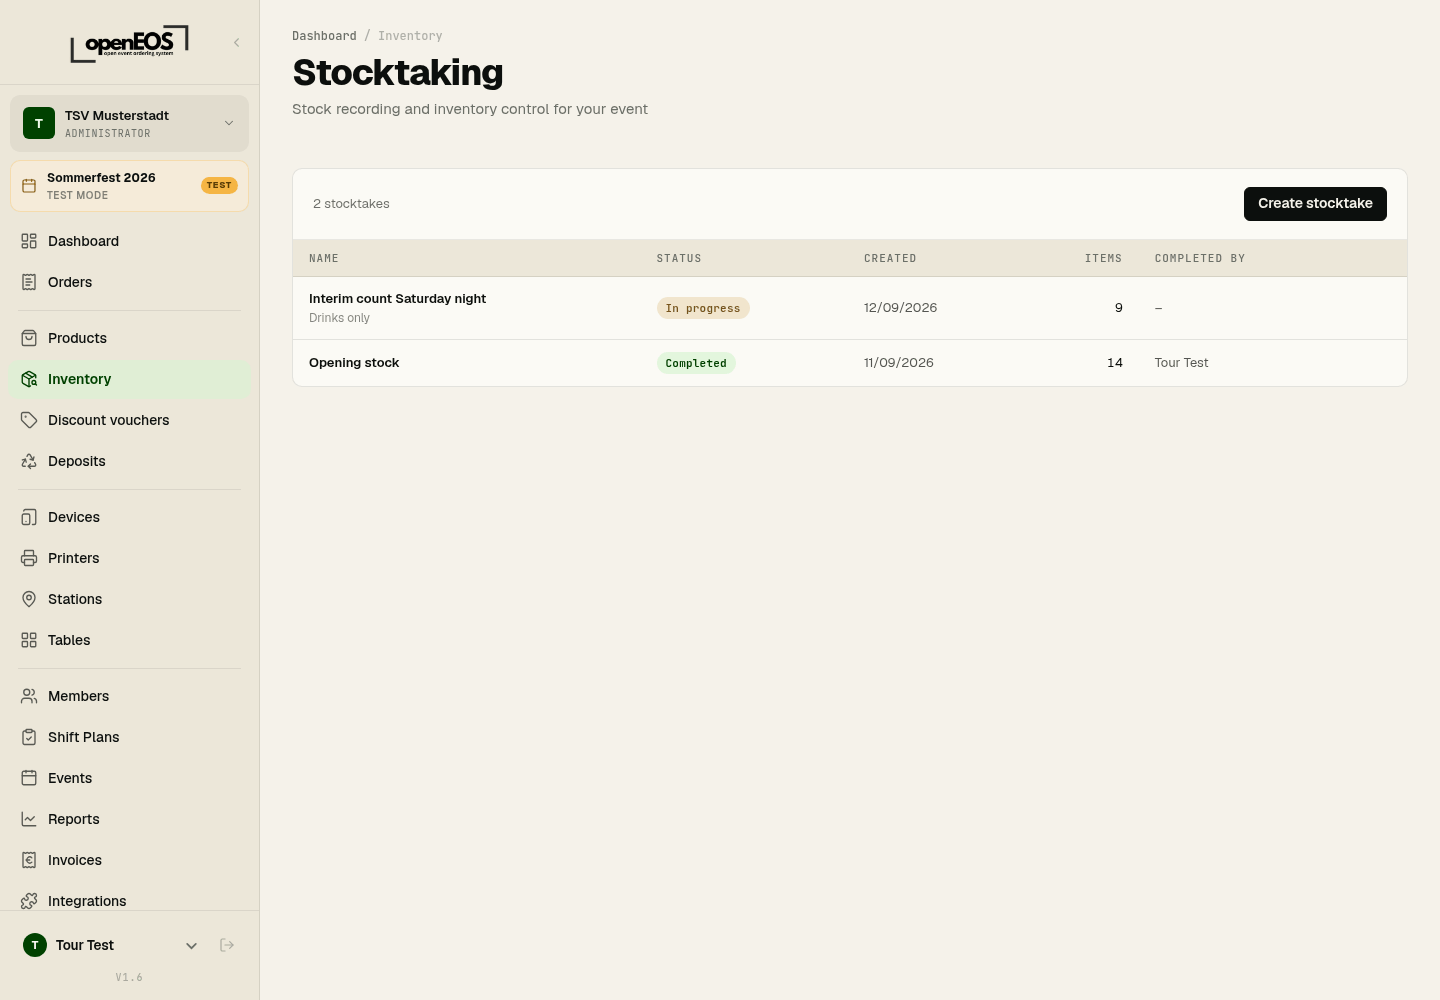Navigate to the Products menu item
The image size is (1440, 1000).
click(129, 338)
